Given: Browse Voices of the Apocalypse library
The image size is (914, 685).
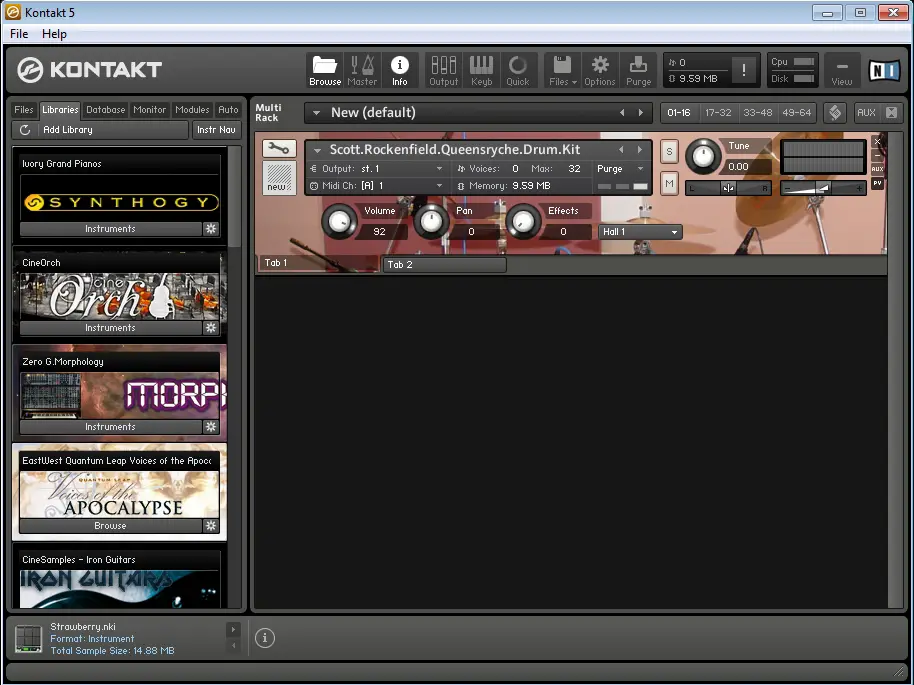Looking at the screenshot, I should (110, 526).
